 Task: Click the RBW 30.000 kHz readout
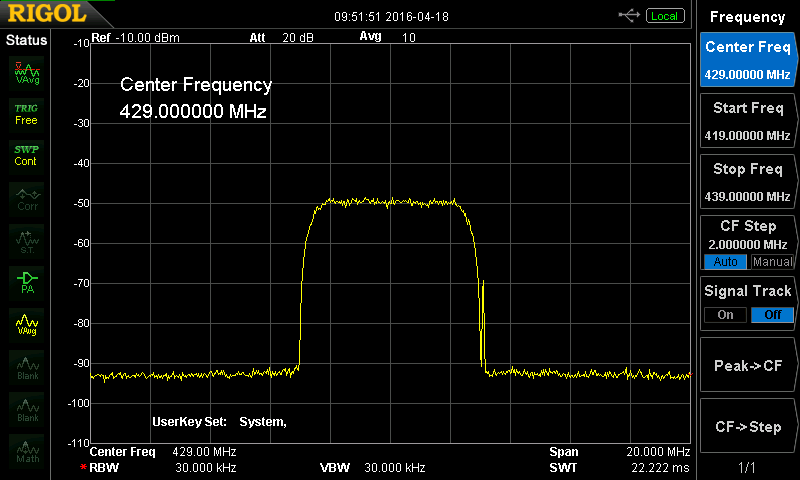click(163, 467)
